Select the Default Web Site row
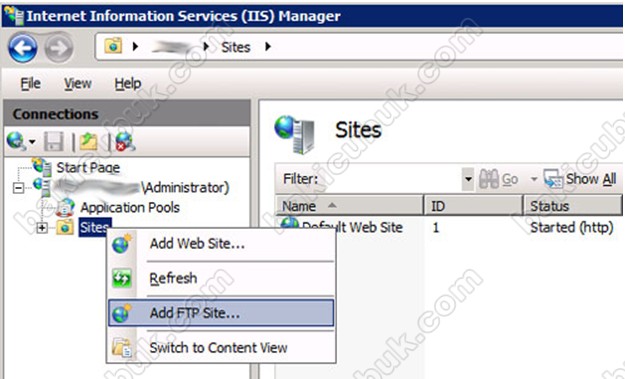This screenshot has width=625, height=379. tap(449, 228)
